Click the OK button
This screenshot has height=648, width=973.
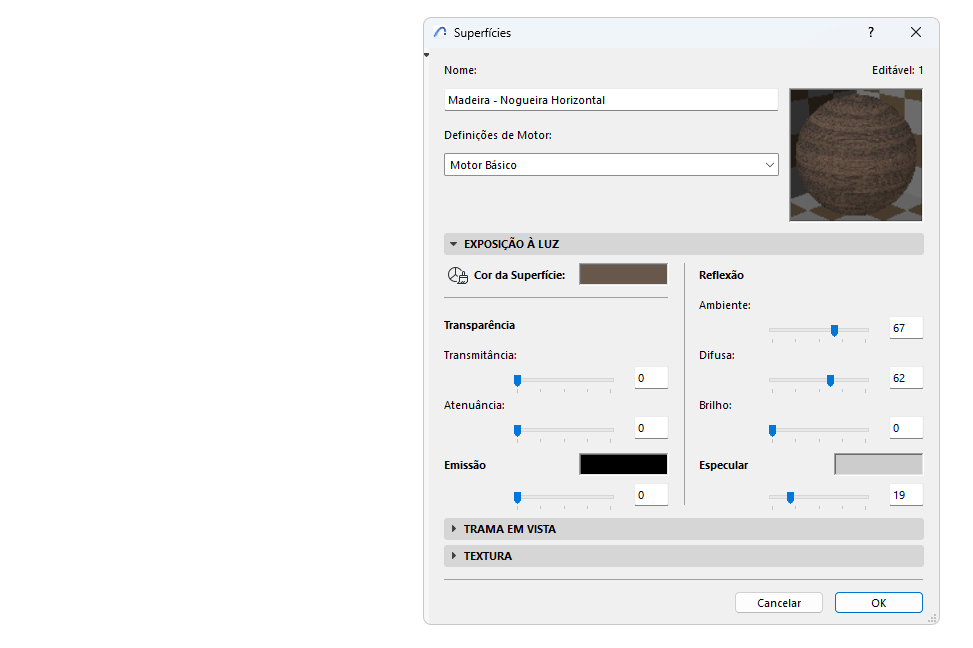[878, 602]
